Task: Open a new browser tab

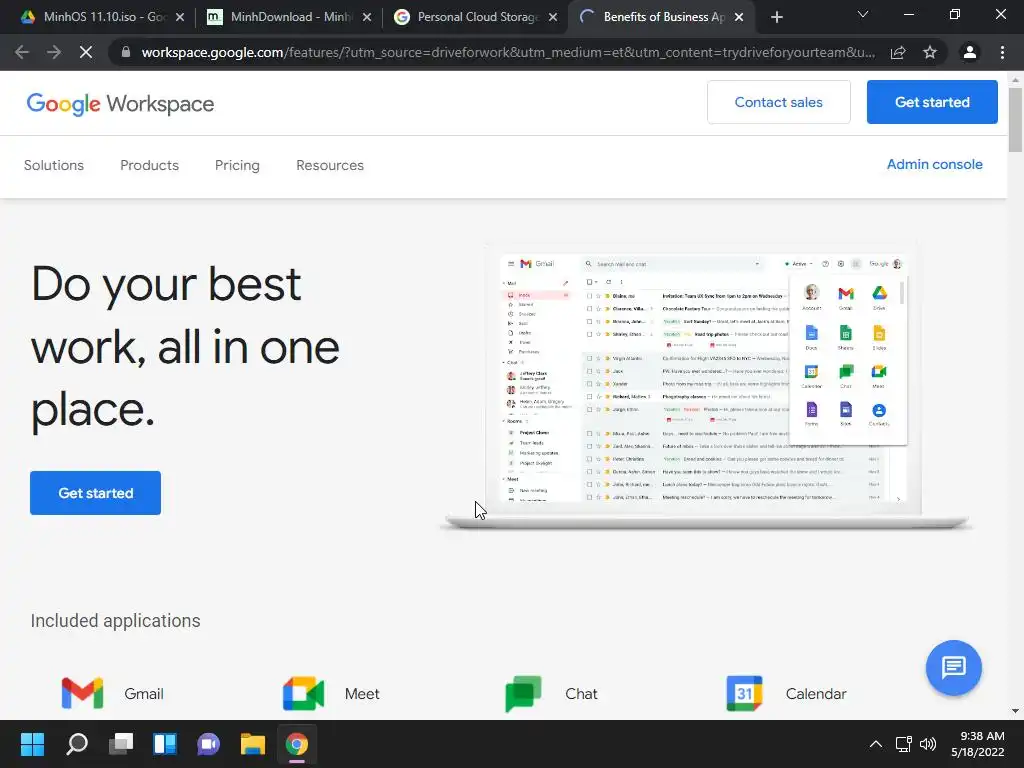Action: [776, 17]
